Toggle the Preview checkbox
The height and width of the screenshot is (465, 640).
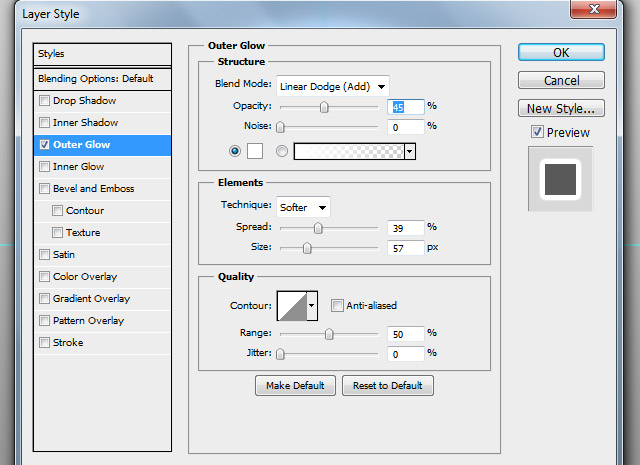[537, 132]
